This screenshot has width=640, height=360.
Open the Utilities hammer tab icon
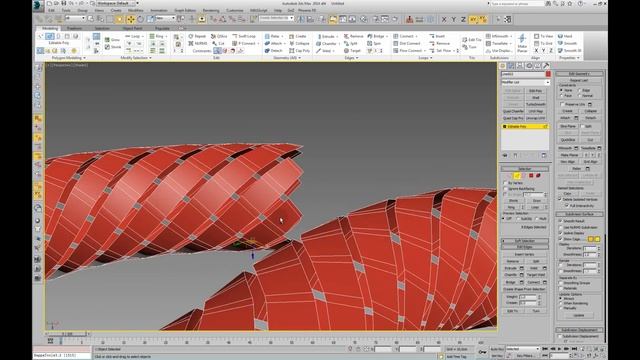pos(546,66)
